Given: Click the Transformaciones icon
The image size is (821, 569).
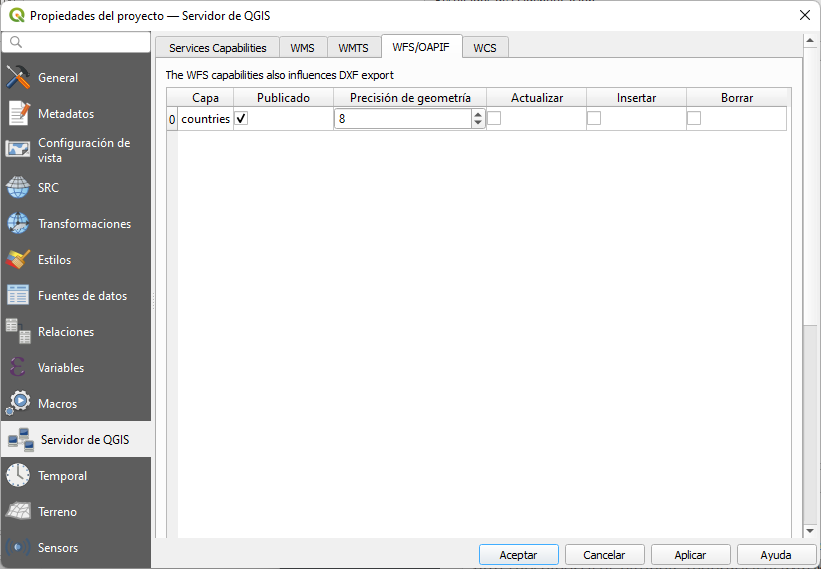Looking at the screenshot, I should [18, 224].
